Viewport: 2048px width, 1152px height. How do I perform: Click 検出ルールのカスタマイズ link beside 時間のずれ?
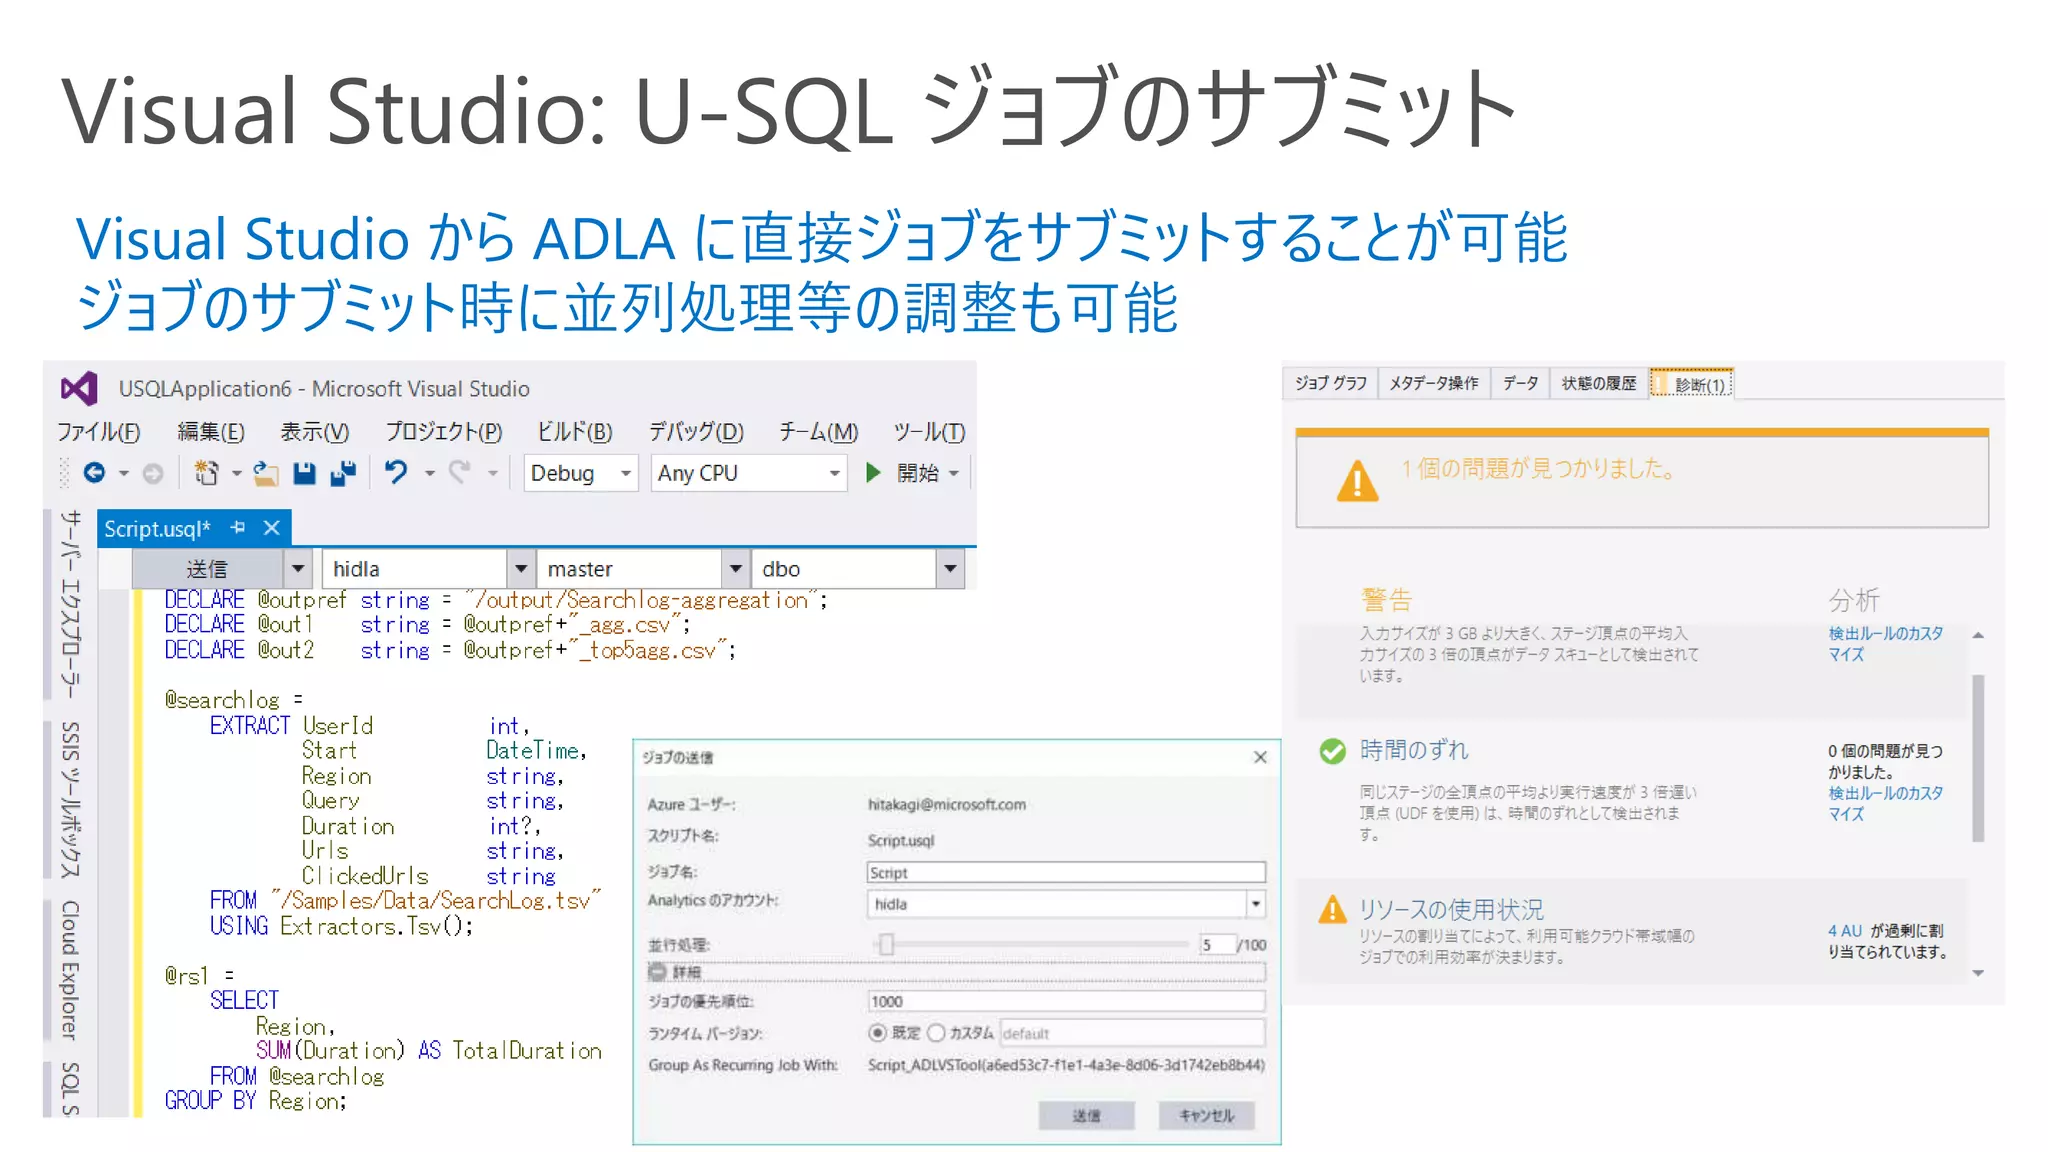[1885, 803]
